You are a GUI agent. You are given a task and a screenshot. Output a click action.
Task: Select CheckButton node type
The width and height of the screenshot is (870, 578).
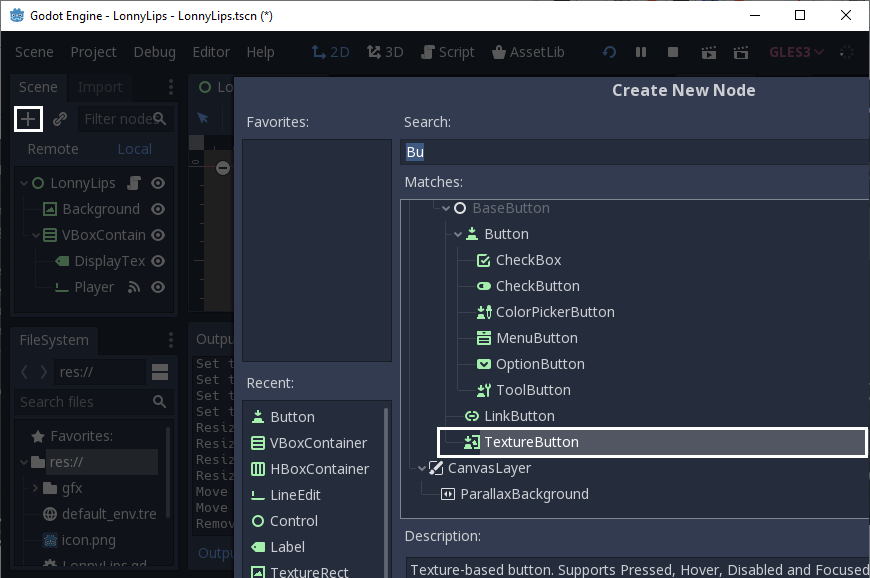tap(538, 286)
